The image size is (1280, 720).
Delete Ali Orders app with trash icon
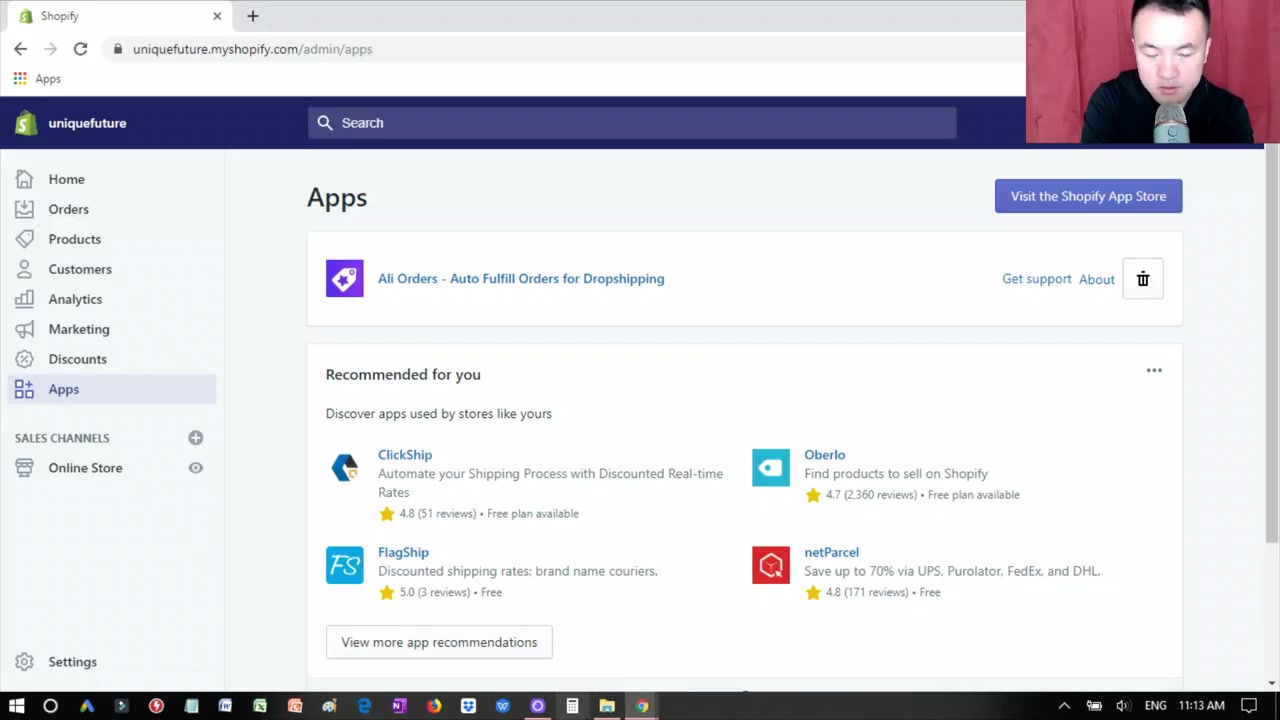[x=1143, y=279]
